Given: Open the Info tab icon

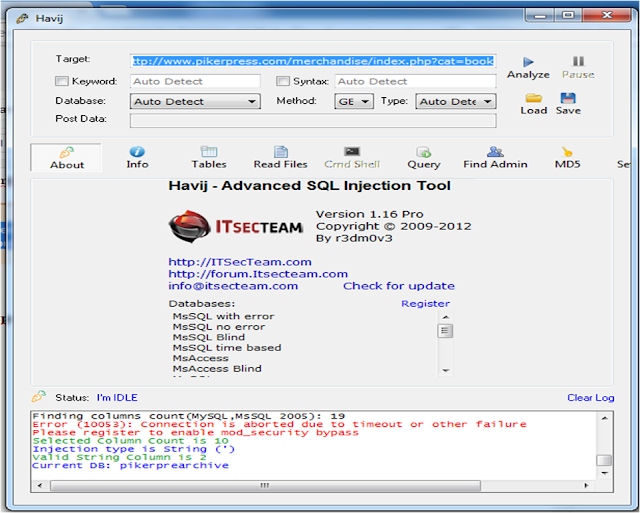Looking at the screenshot, I should tap(137, 151).
